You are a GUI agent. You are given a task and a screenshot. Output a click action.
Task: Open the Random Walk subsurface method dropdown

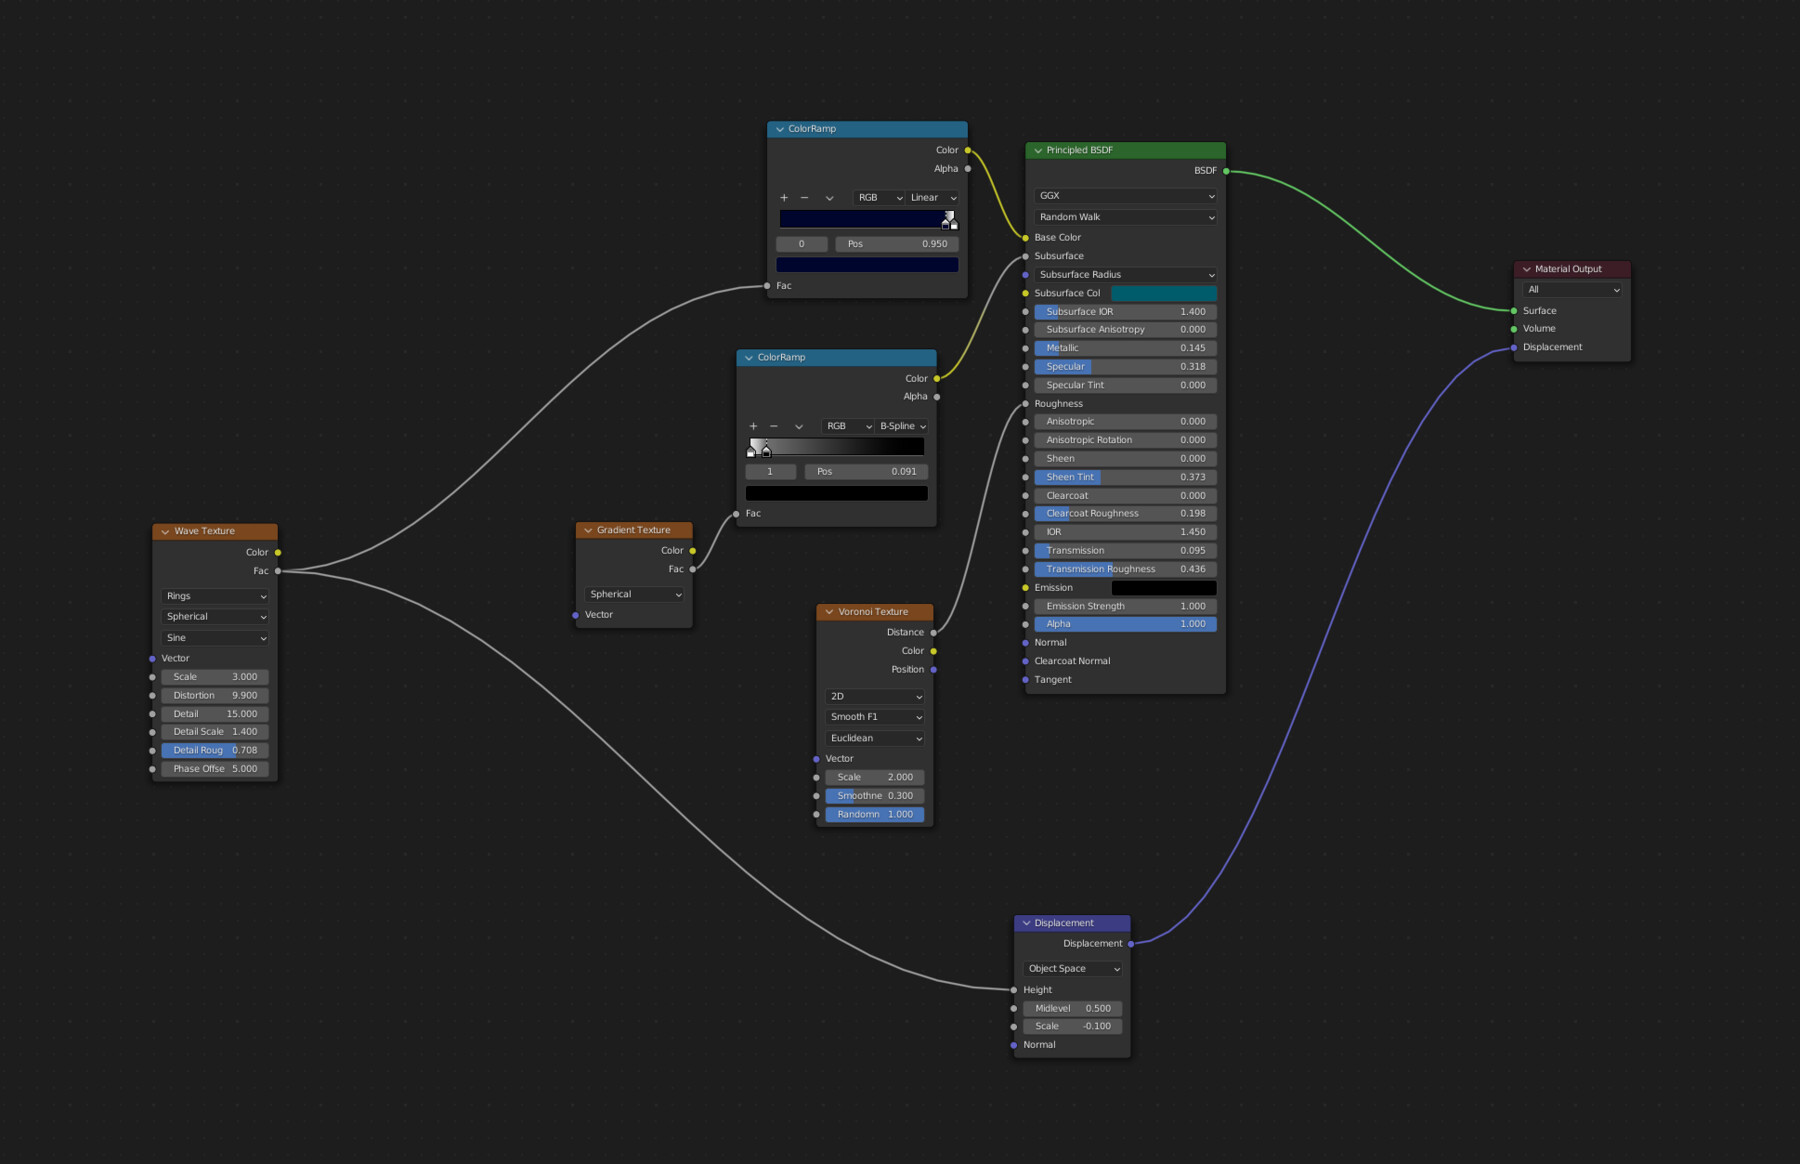point(1125,217)
